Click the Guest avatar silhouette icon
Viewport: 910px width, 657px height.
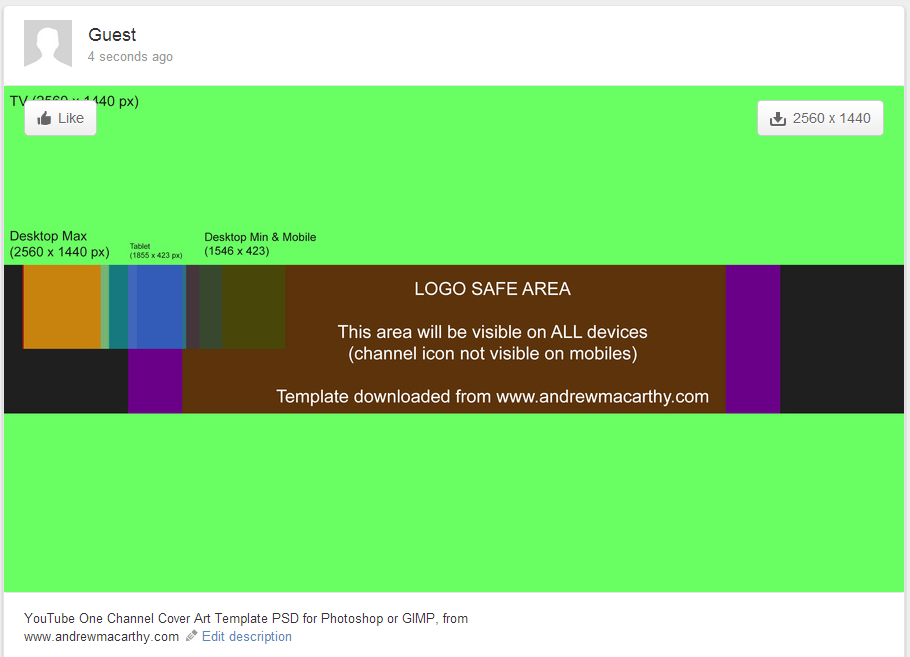click(x=47, y=44)
